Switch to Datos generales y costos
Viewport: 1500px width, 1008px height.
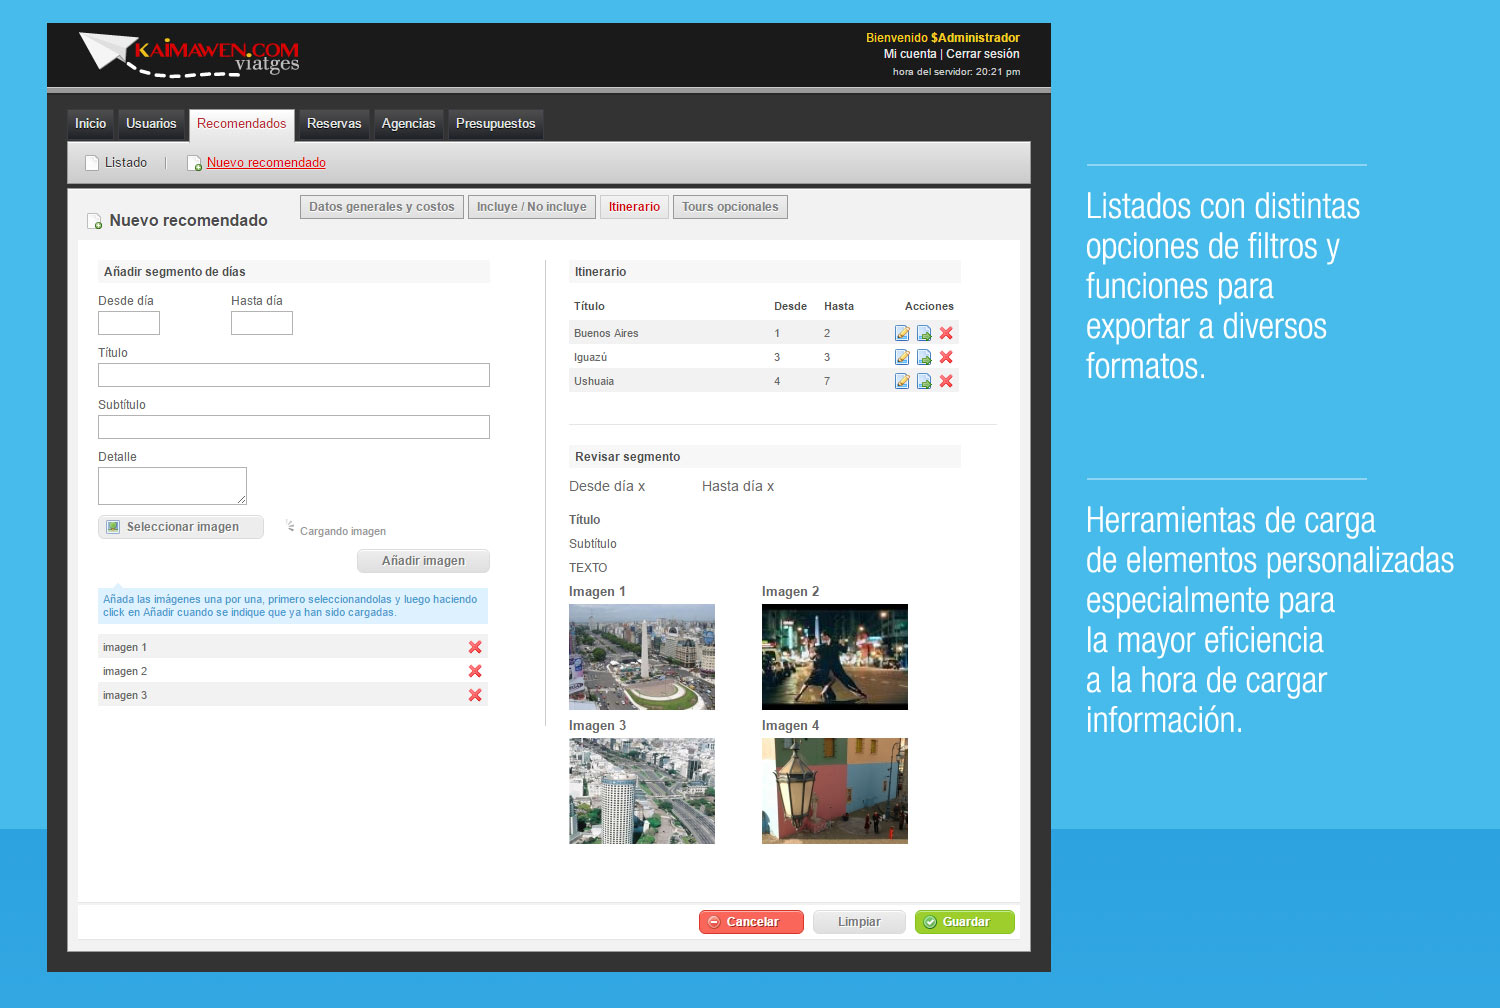[x=381, y=207]
